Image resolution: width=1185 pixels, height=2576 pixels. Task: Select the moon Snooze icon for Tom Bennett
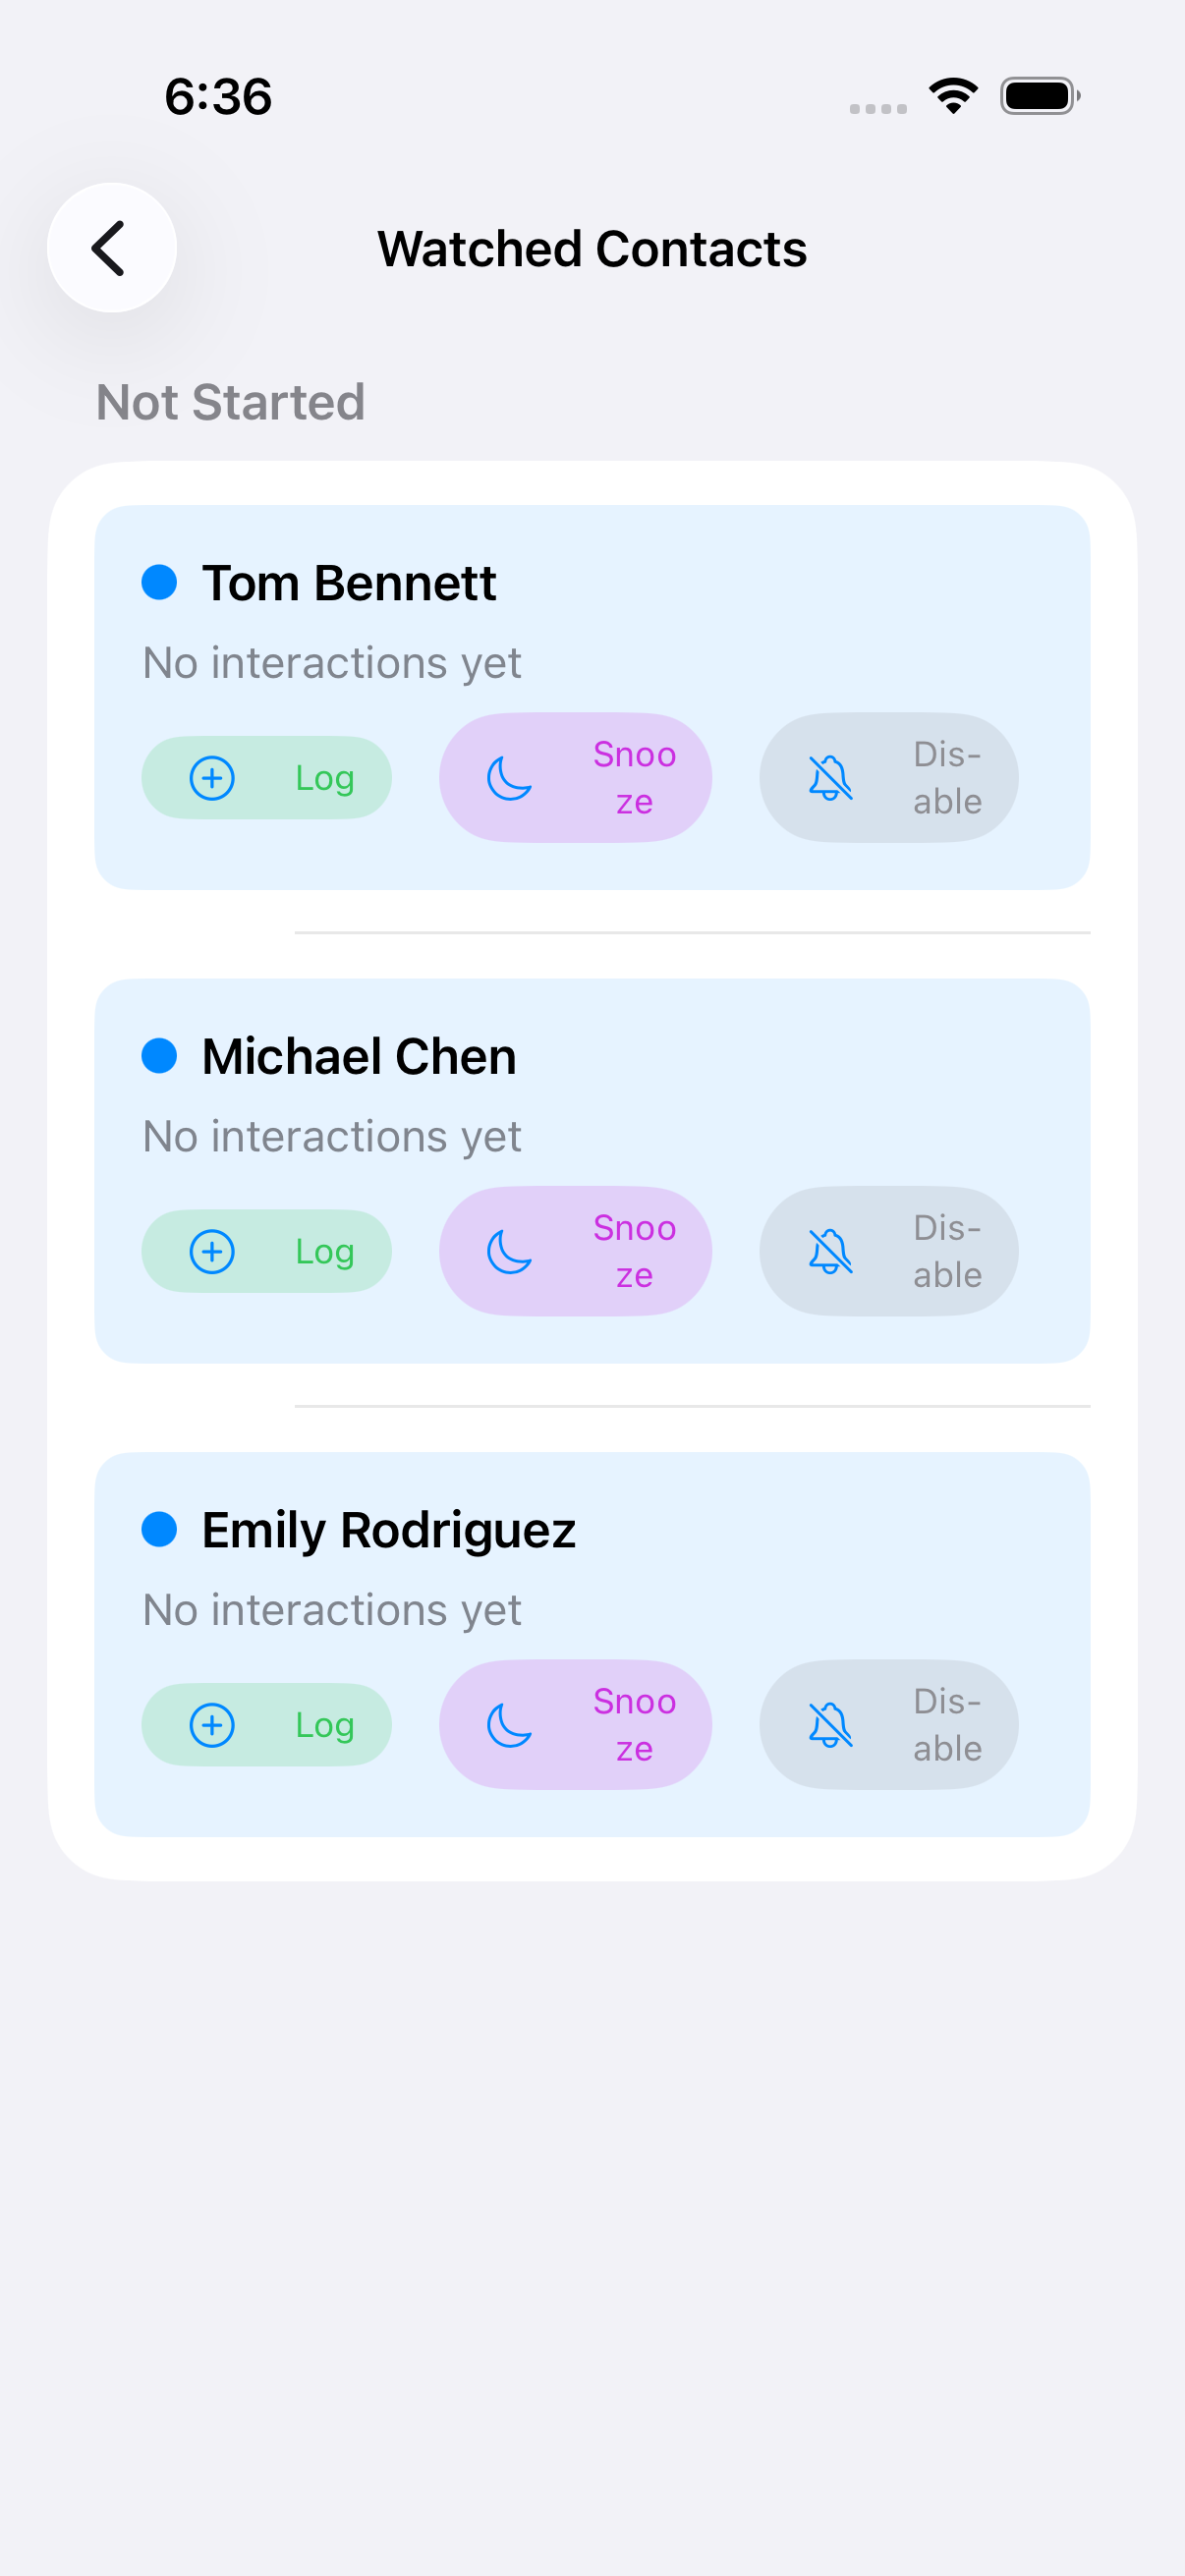[508, 779]
